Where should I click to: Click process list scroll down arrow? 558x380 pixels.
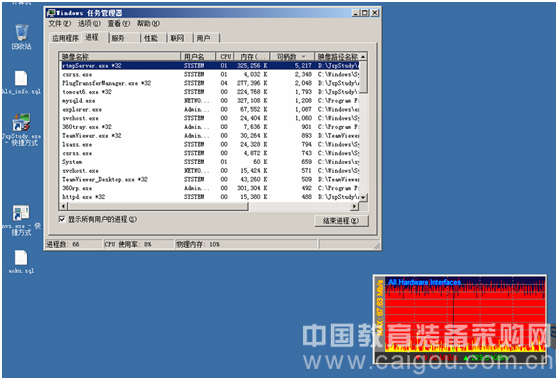(x=363, y=197)
